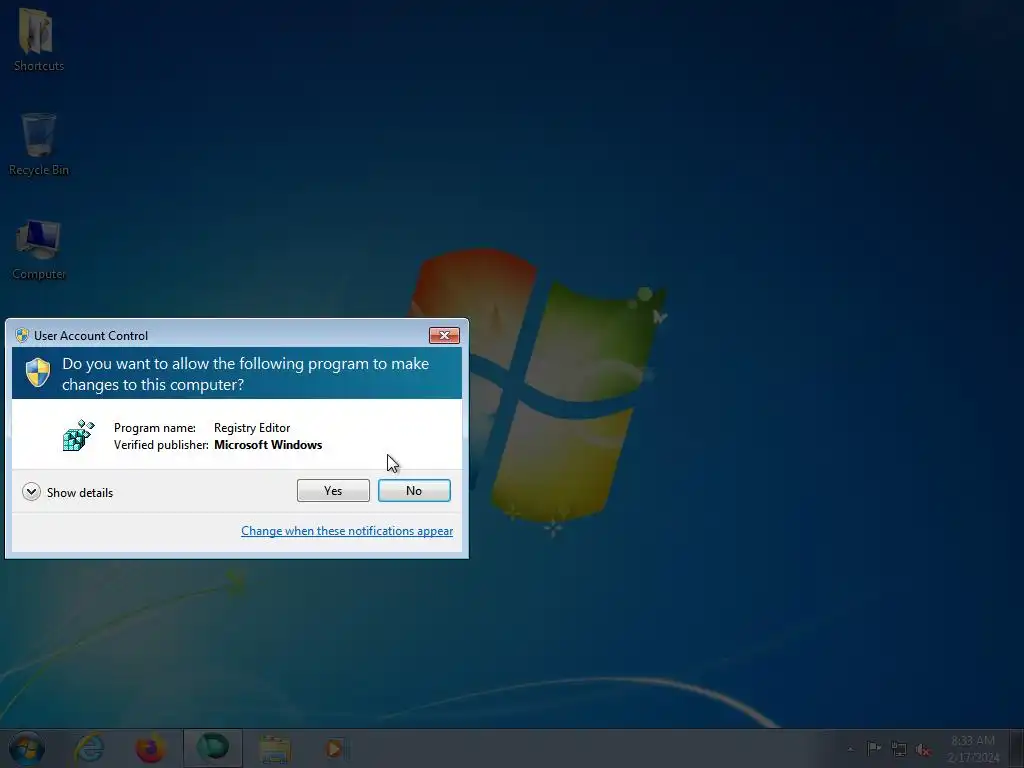Launch Internet Explorer from taskbar
The image size is (1024, 768).
(89, 748)
